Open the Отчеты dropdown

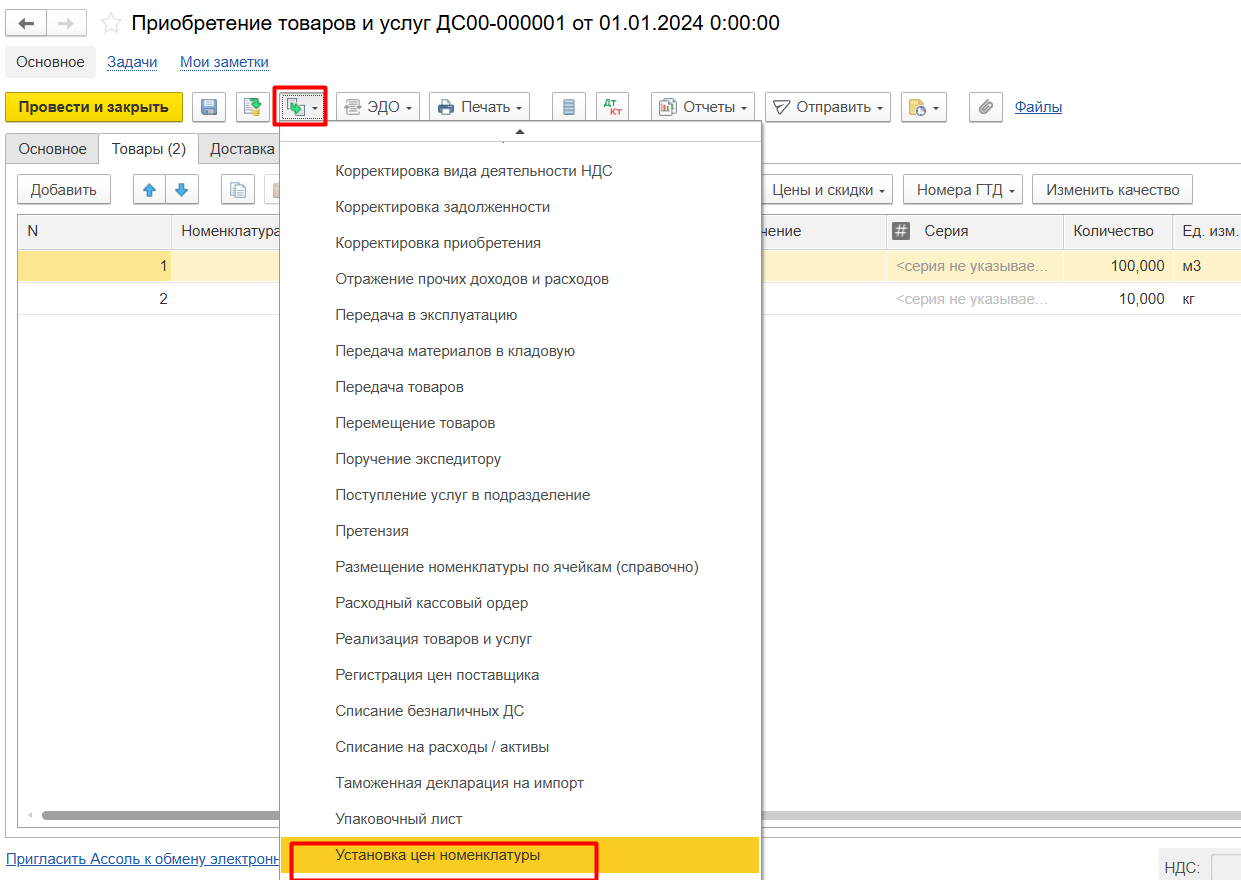(x=703, y=107)
